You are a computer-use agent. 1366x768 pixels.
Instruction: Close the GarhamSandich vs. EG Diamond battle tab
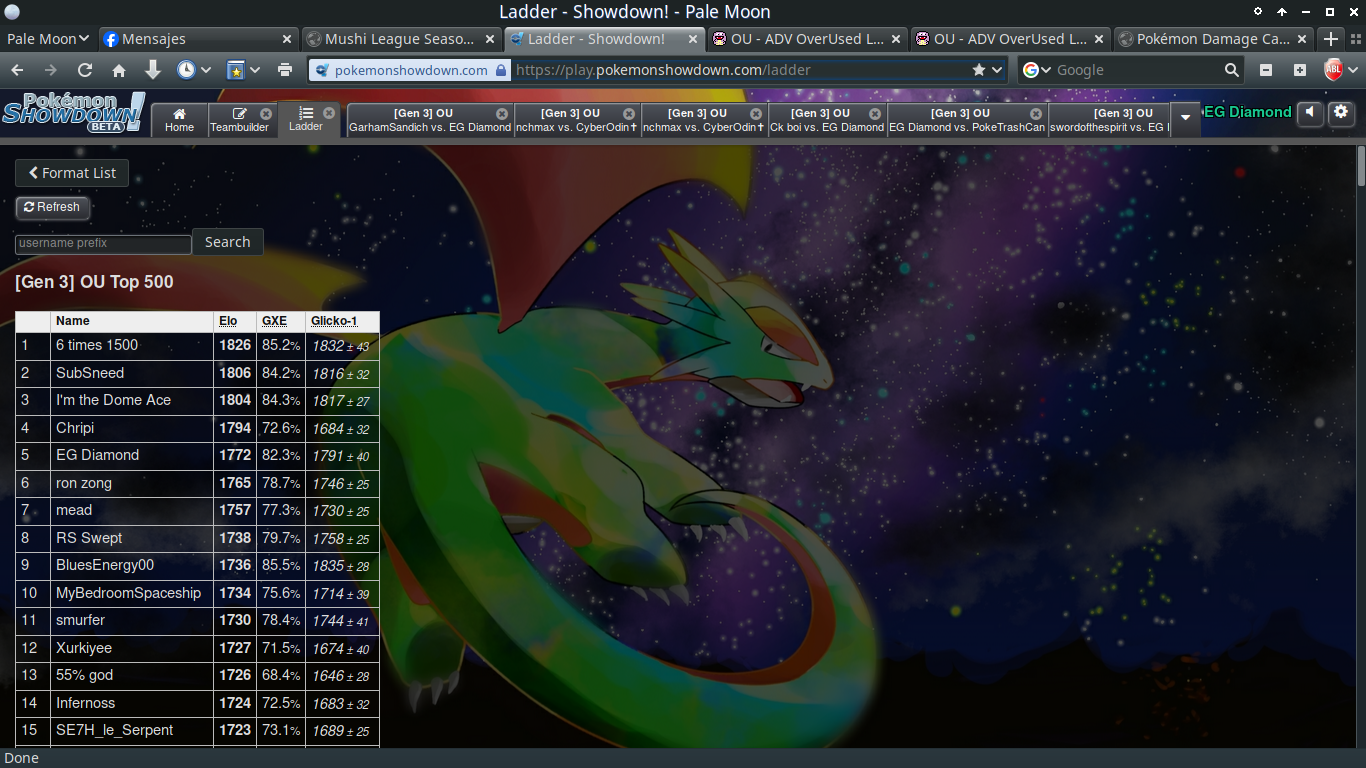(x=502, y=114)
